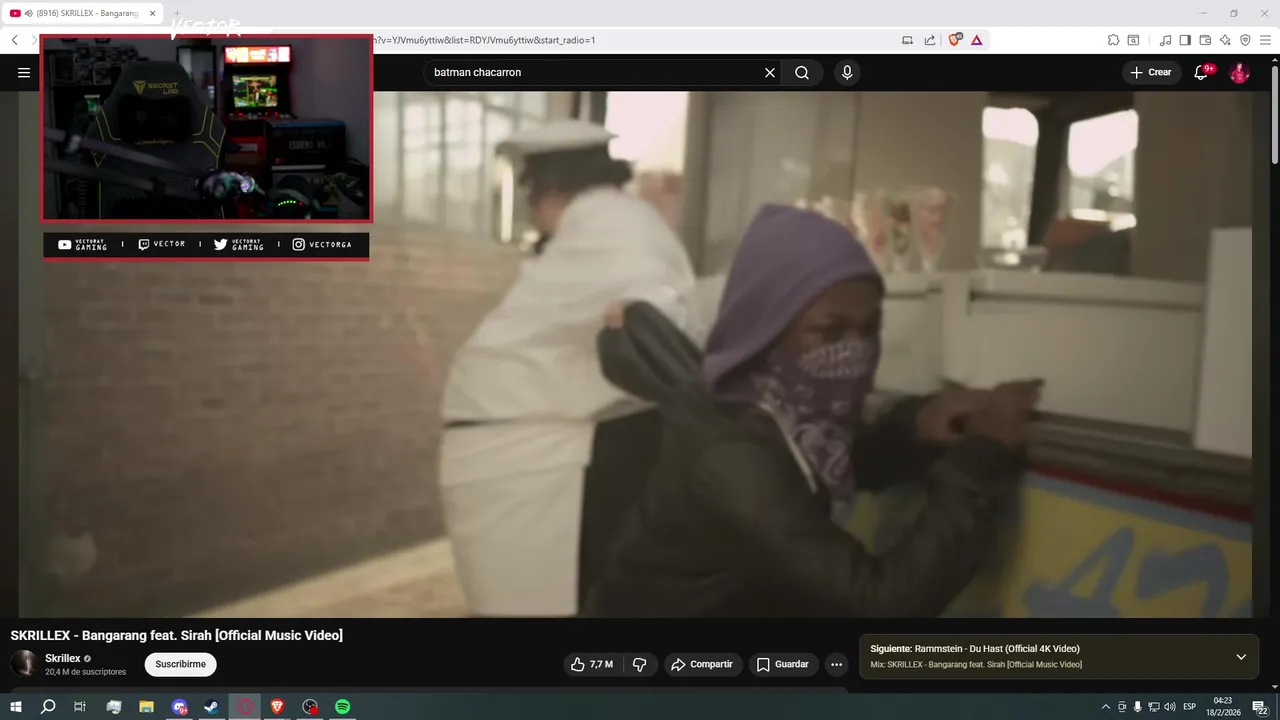Click the Compartir share button
Image resolution: width=1280 pixels, height=720 pixels.
pyautogui.click(x=702, y=664)
